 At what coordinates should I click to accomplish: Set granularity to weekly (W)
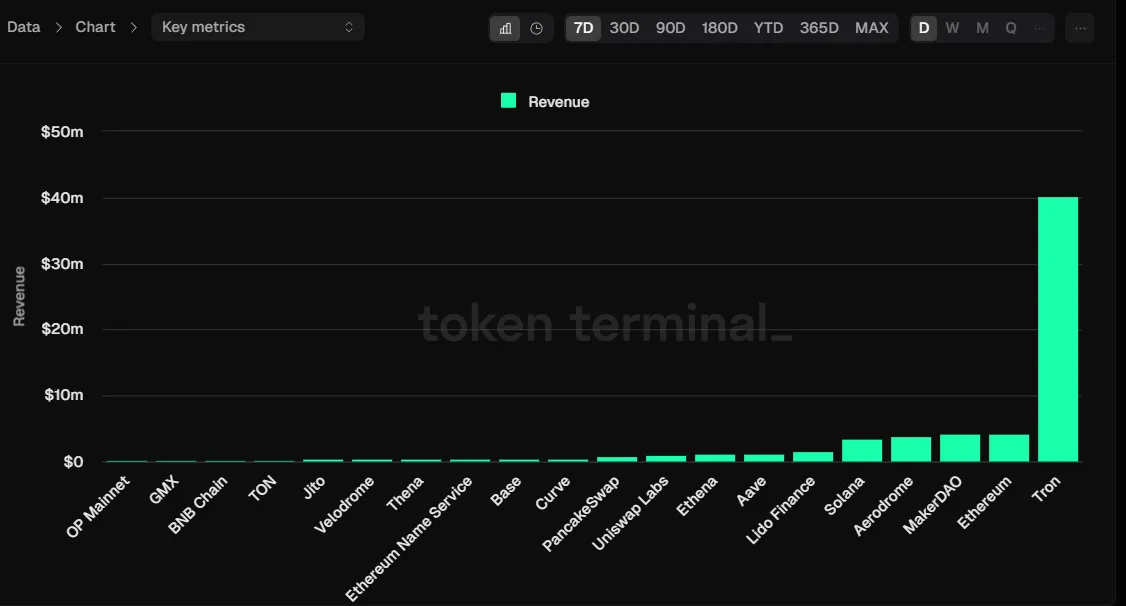pos(952,28)
